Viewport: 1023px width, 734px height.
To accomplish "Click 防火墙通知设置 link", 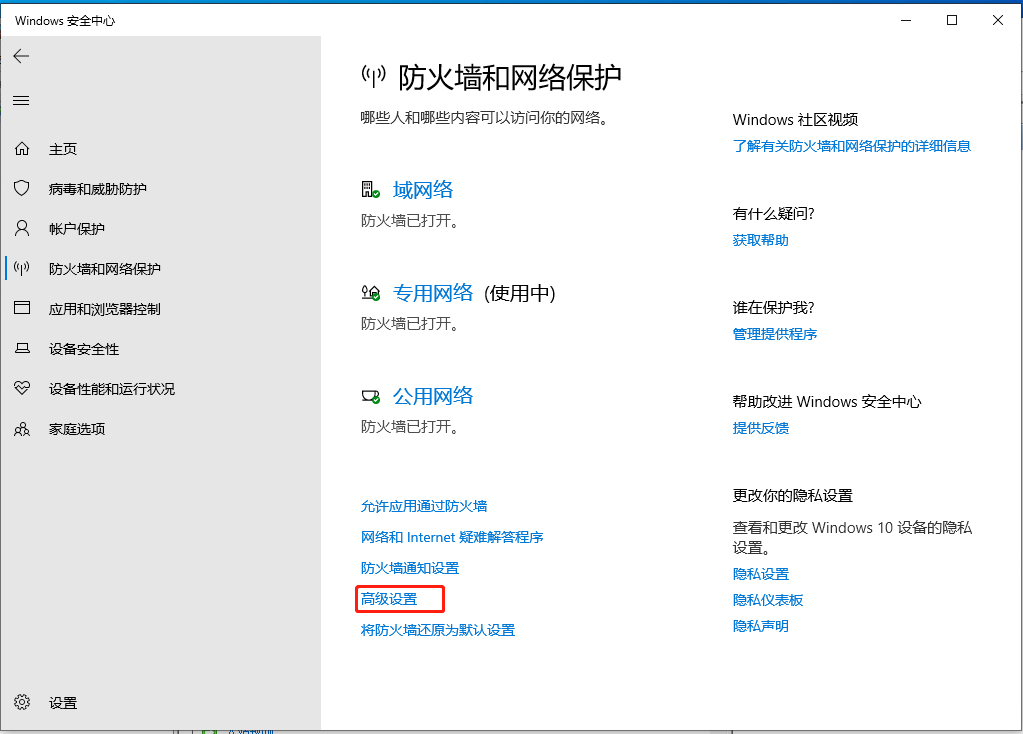I will point(410,568).
